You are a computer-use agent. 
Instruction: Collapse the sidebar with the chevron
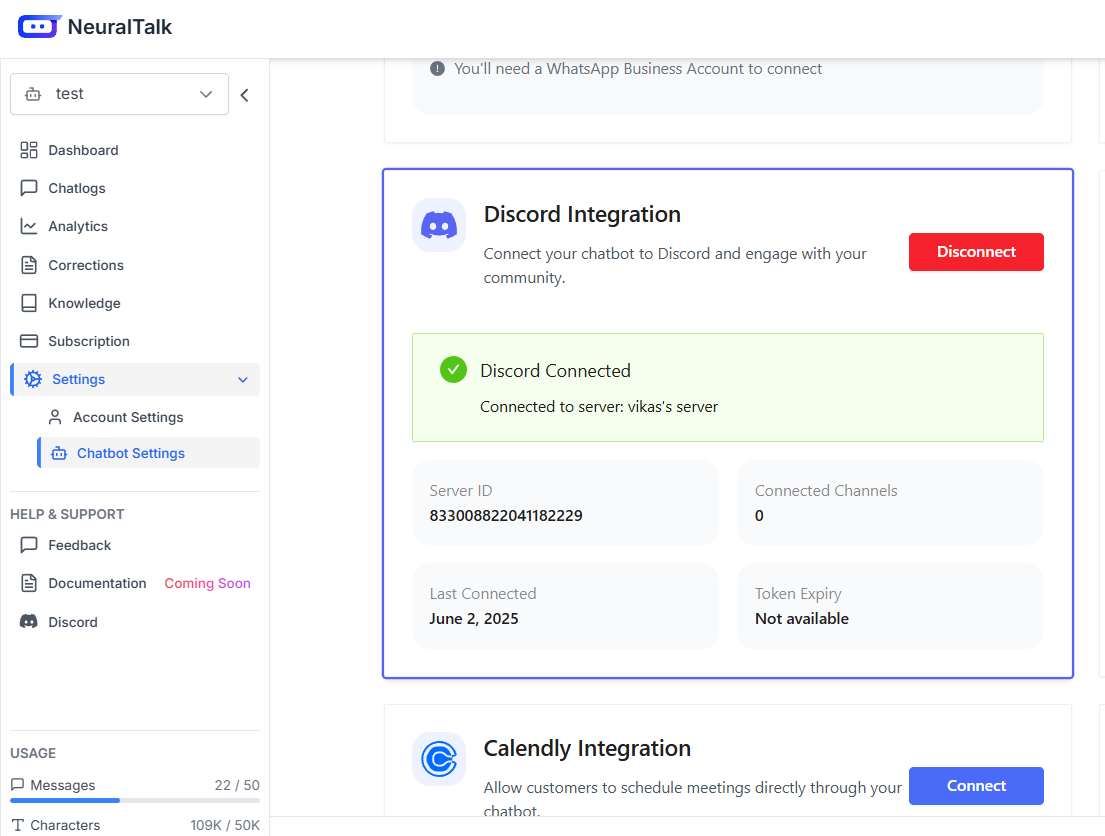(244, 94)
